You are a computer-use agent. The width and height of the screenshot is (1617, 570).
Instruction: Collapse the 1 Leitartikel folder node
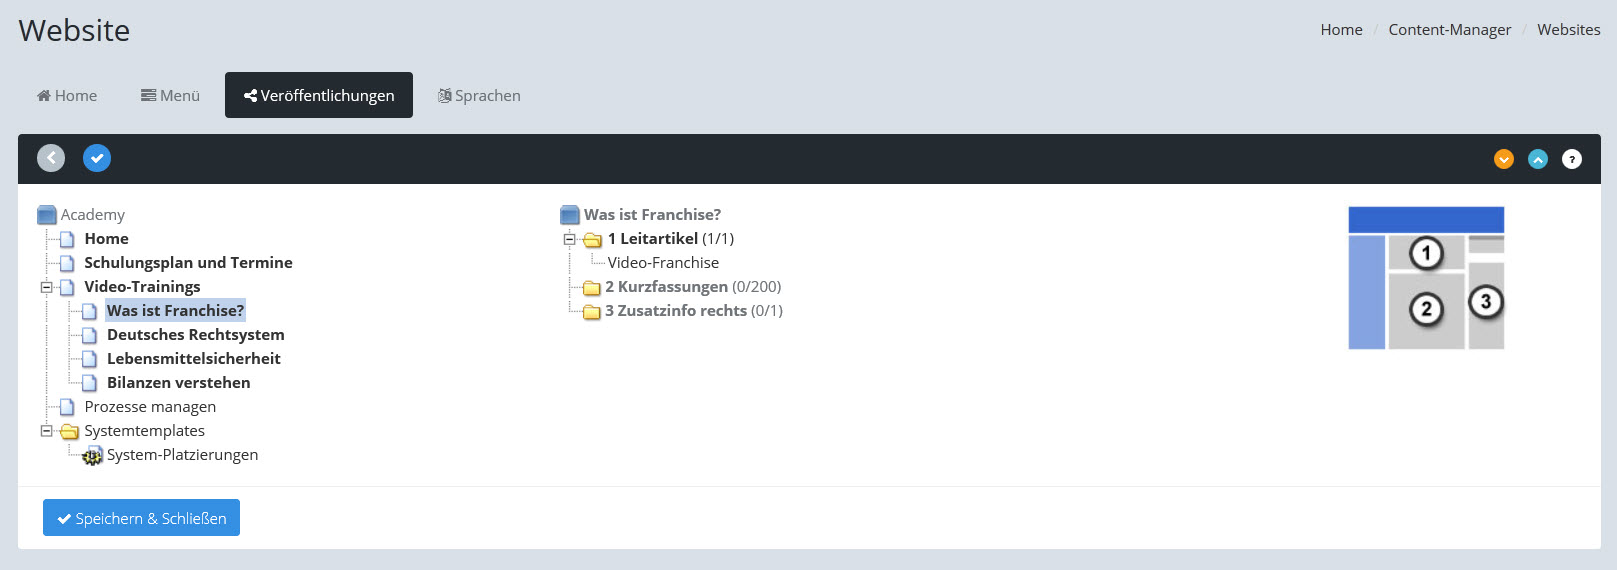pyautogui.click(x=569, y=239)
